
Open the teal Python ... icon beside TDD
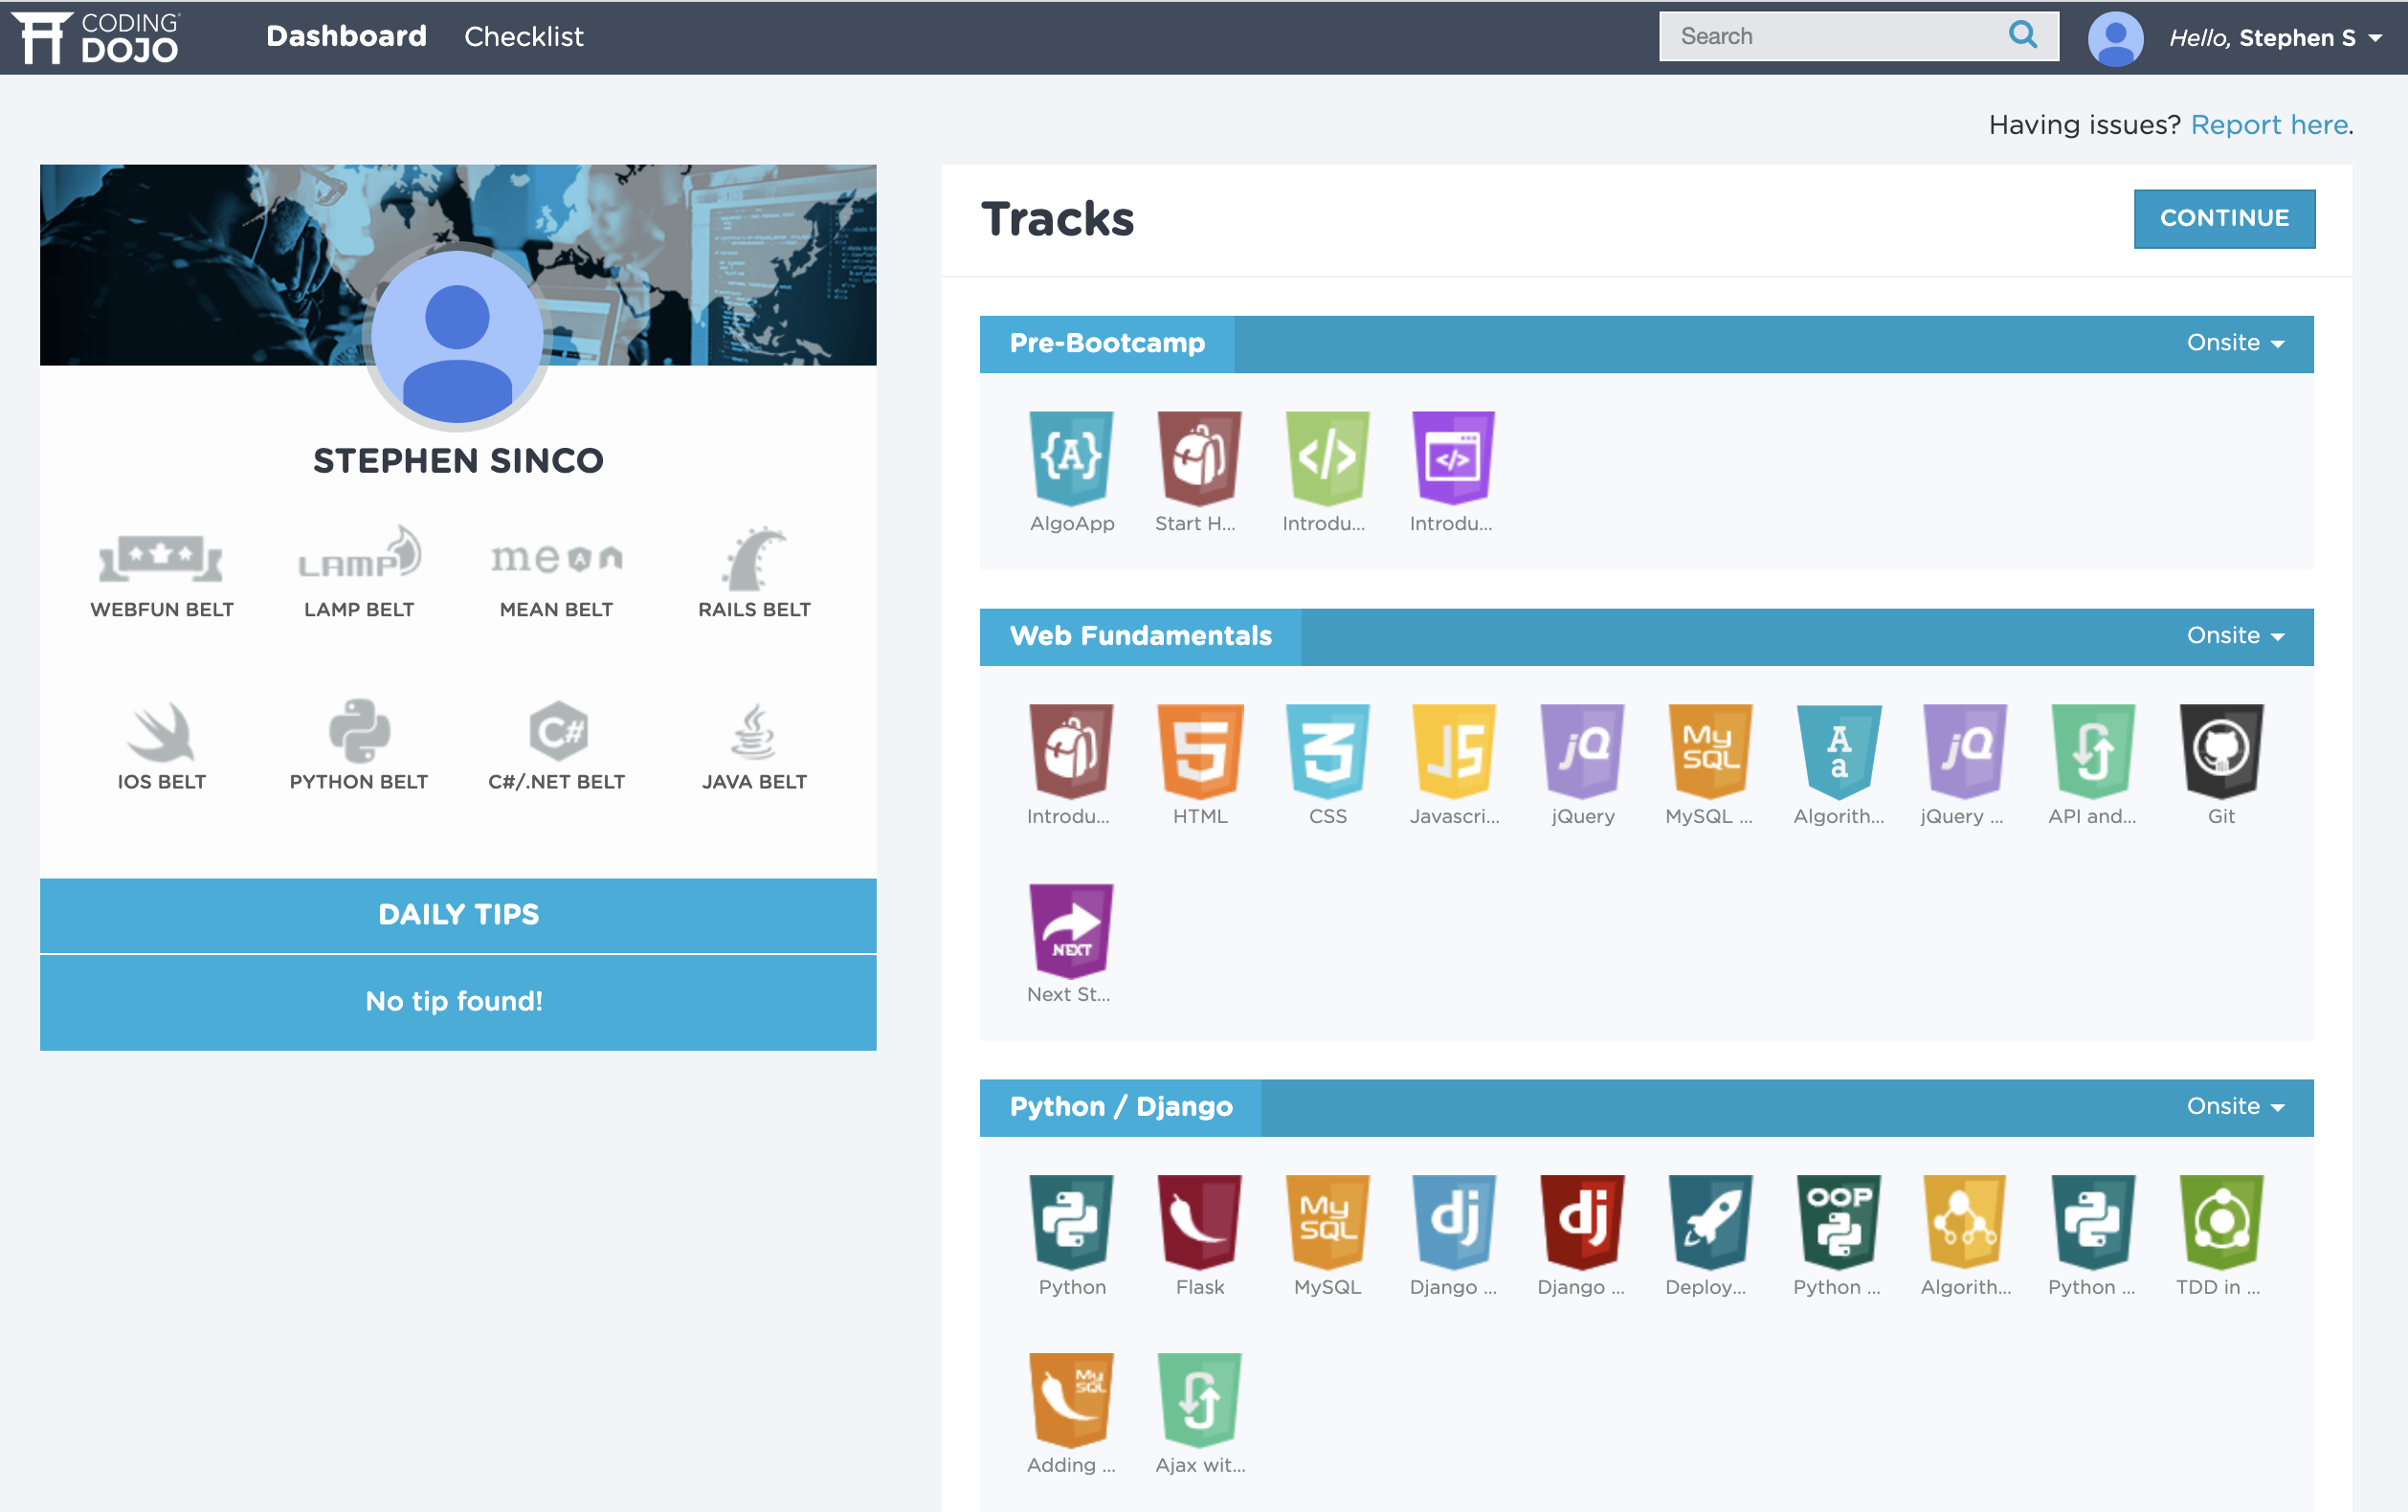coord(2093,1222)
